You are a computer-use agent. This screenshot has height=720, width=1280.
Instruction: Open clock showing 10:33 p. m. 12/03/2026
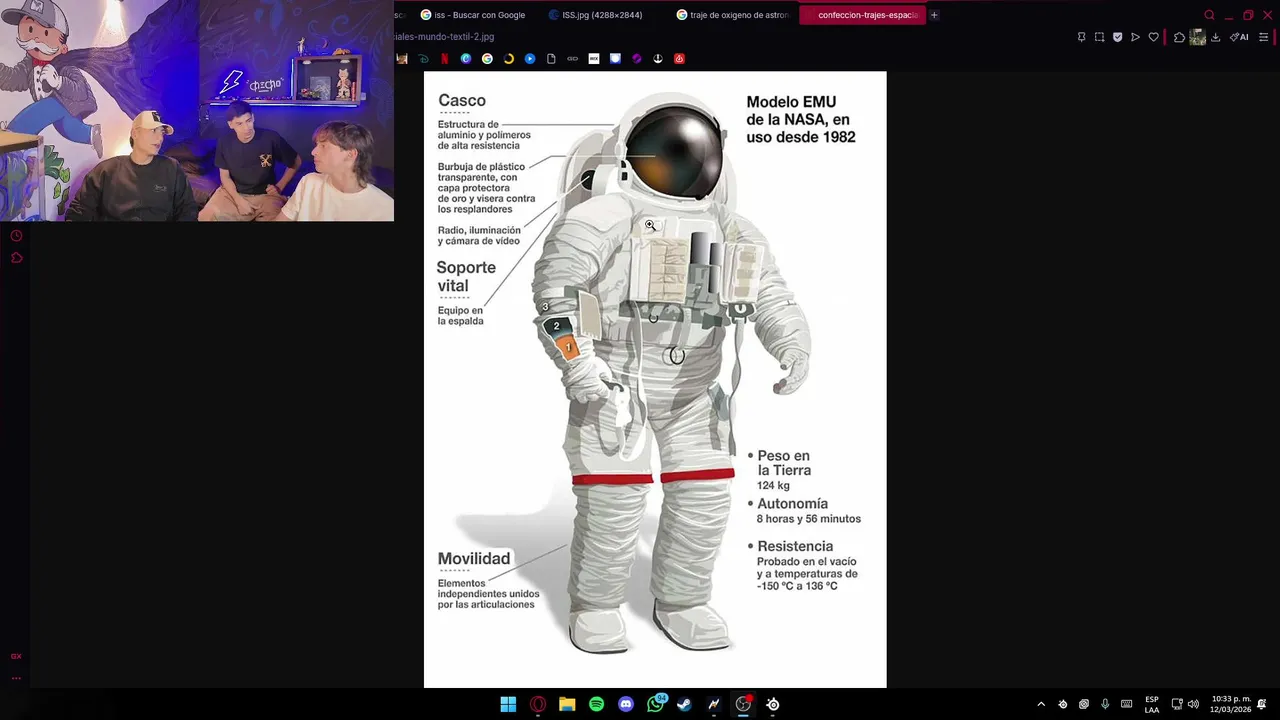coord(1230,704)
